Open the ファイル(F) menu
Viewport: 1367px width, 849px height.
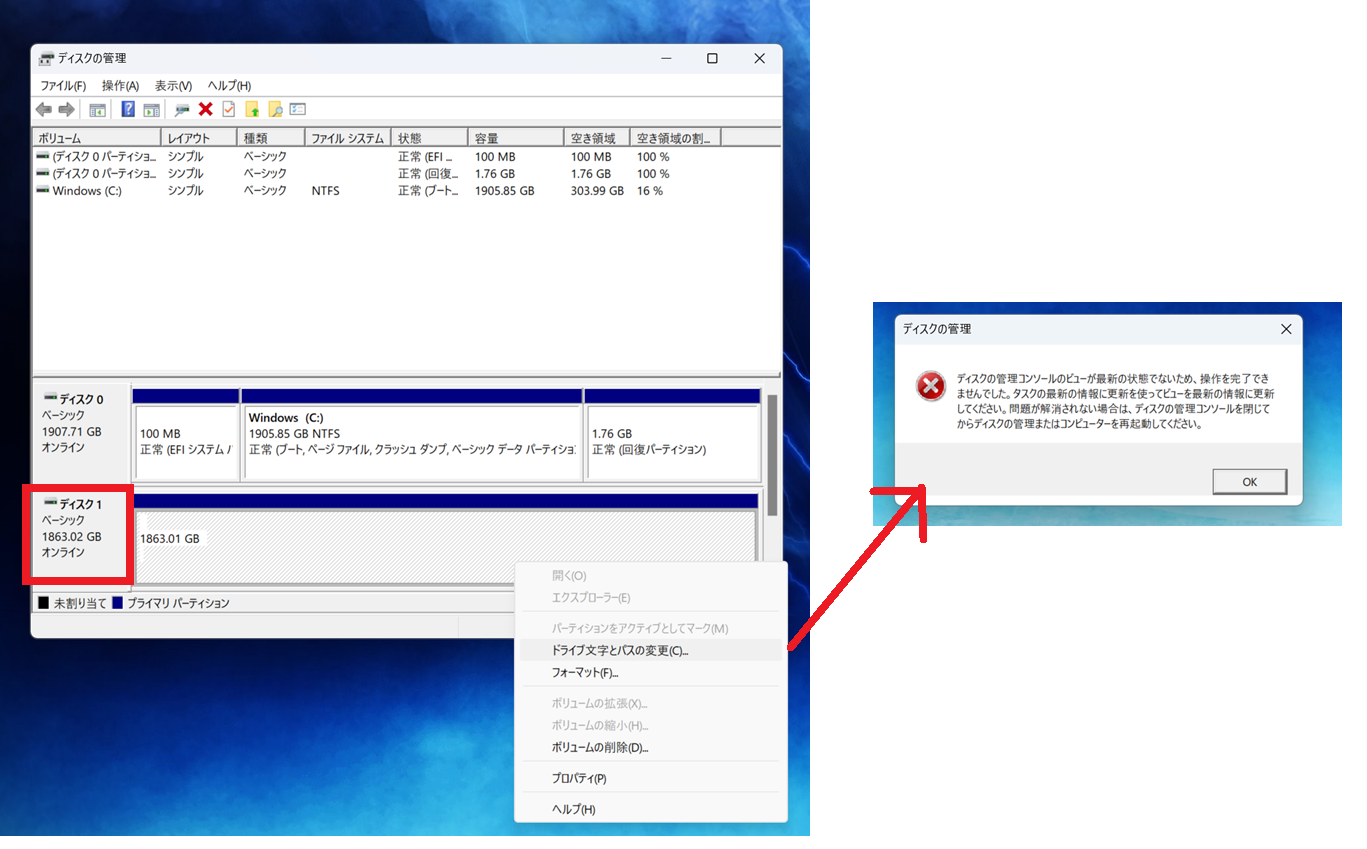[62, 85]
